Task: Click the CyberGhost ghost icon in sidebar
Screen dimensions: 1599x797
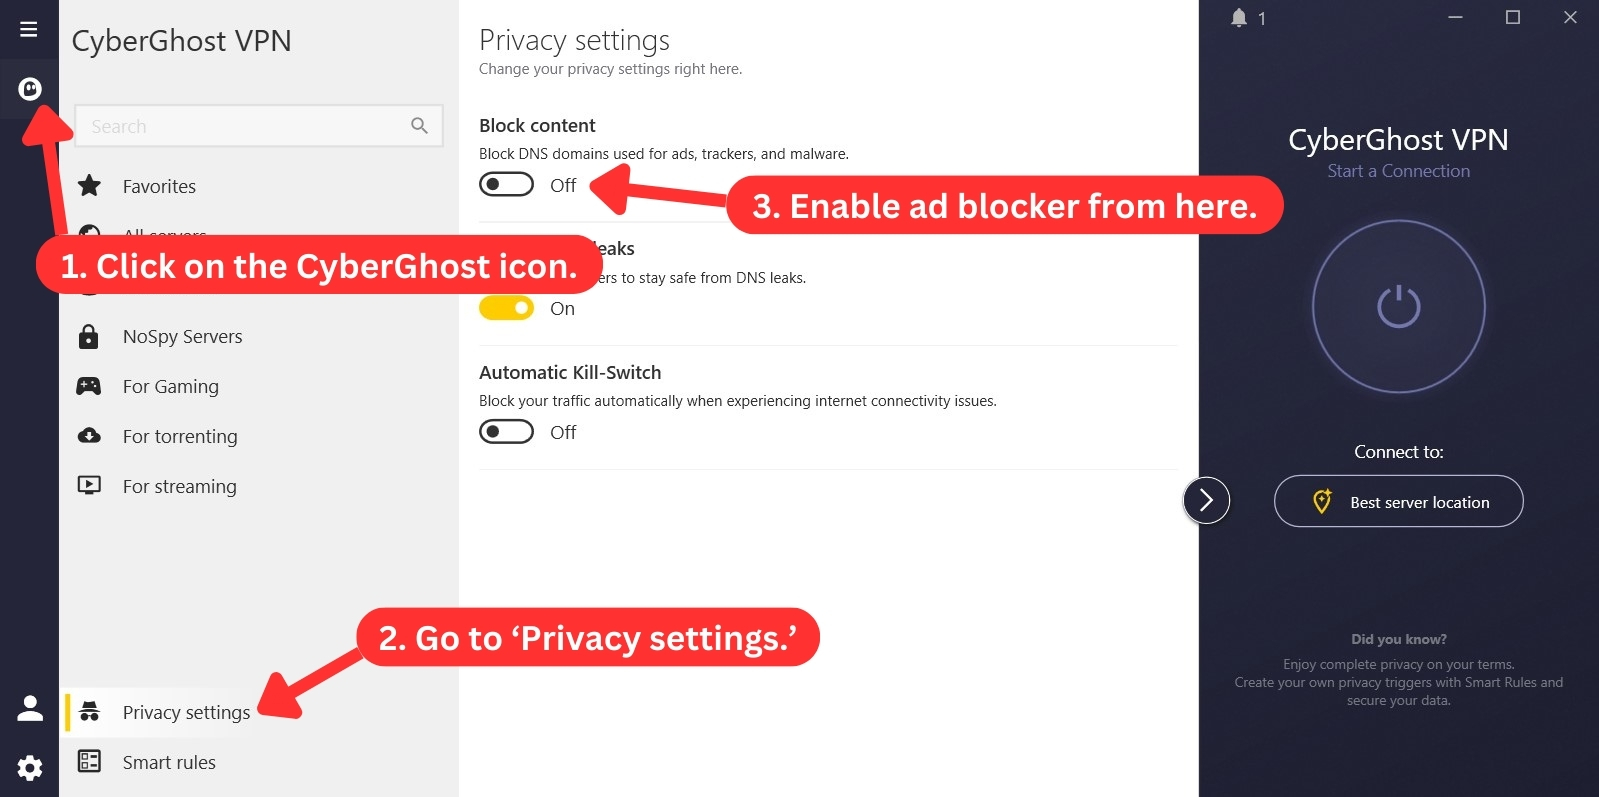Action: click(30, 89)
